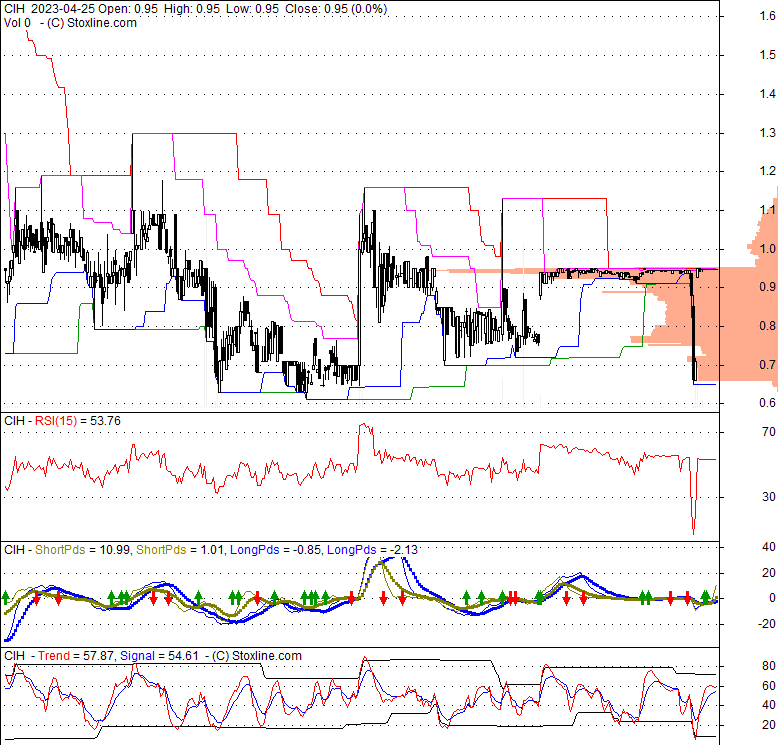The height and width of the screenshot is (745, 780).
Task: Click the 'Vol 0' volume label
Action: tap(17, 23)
